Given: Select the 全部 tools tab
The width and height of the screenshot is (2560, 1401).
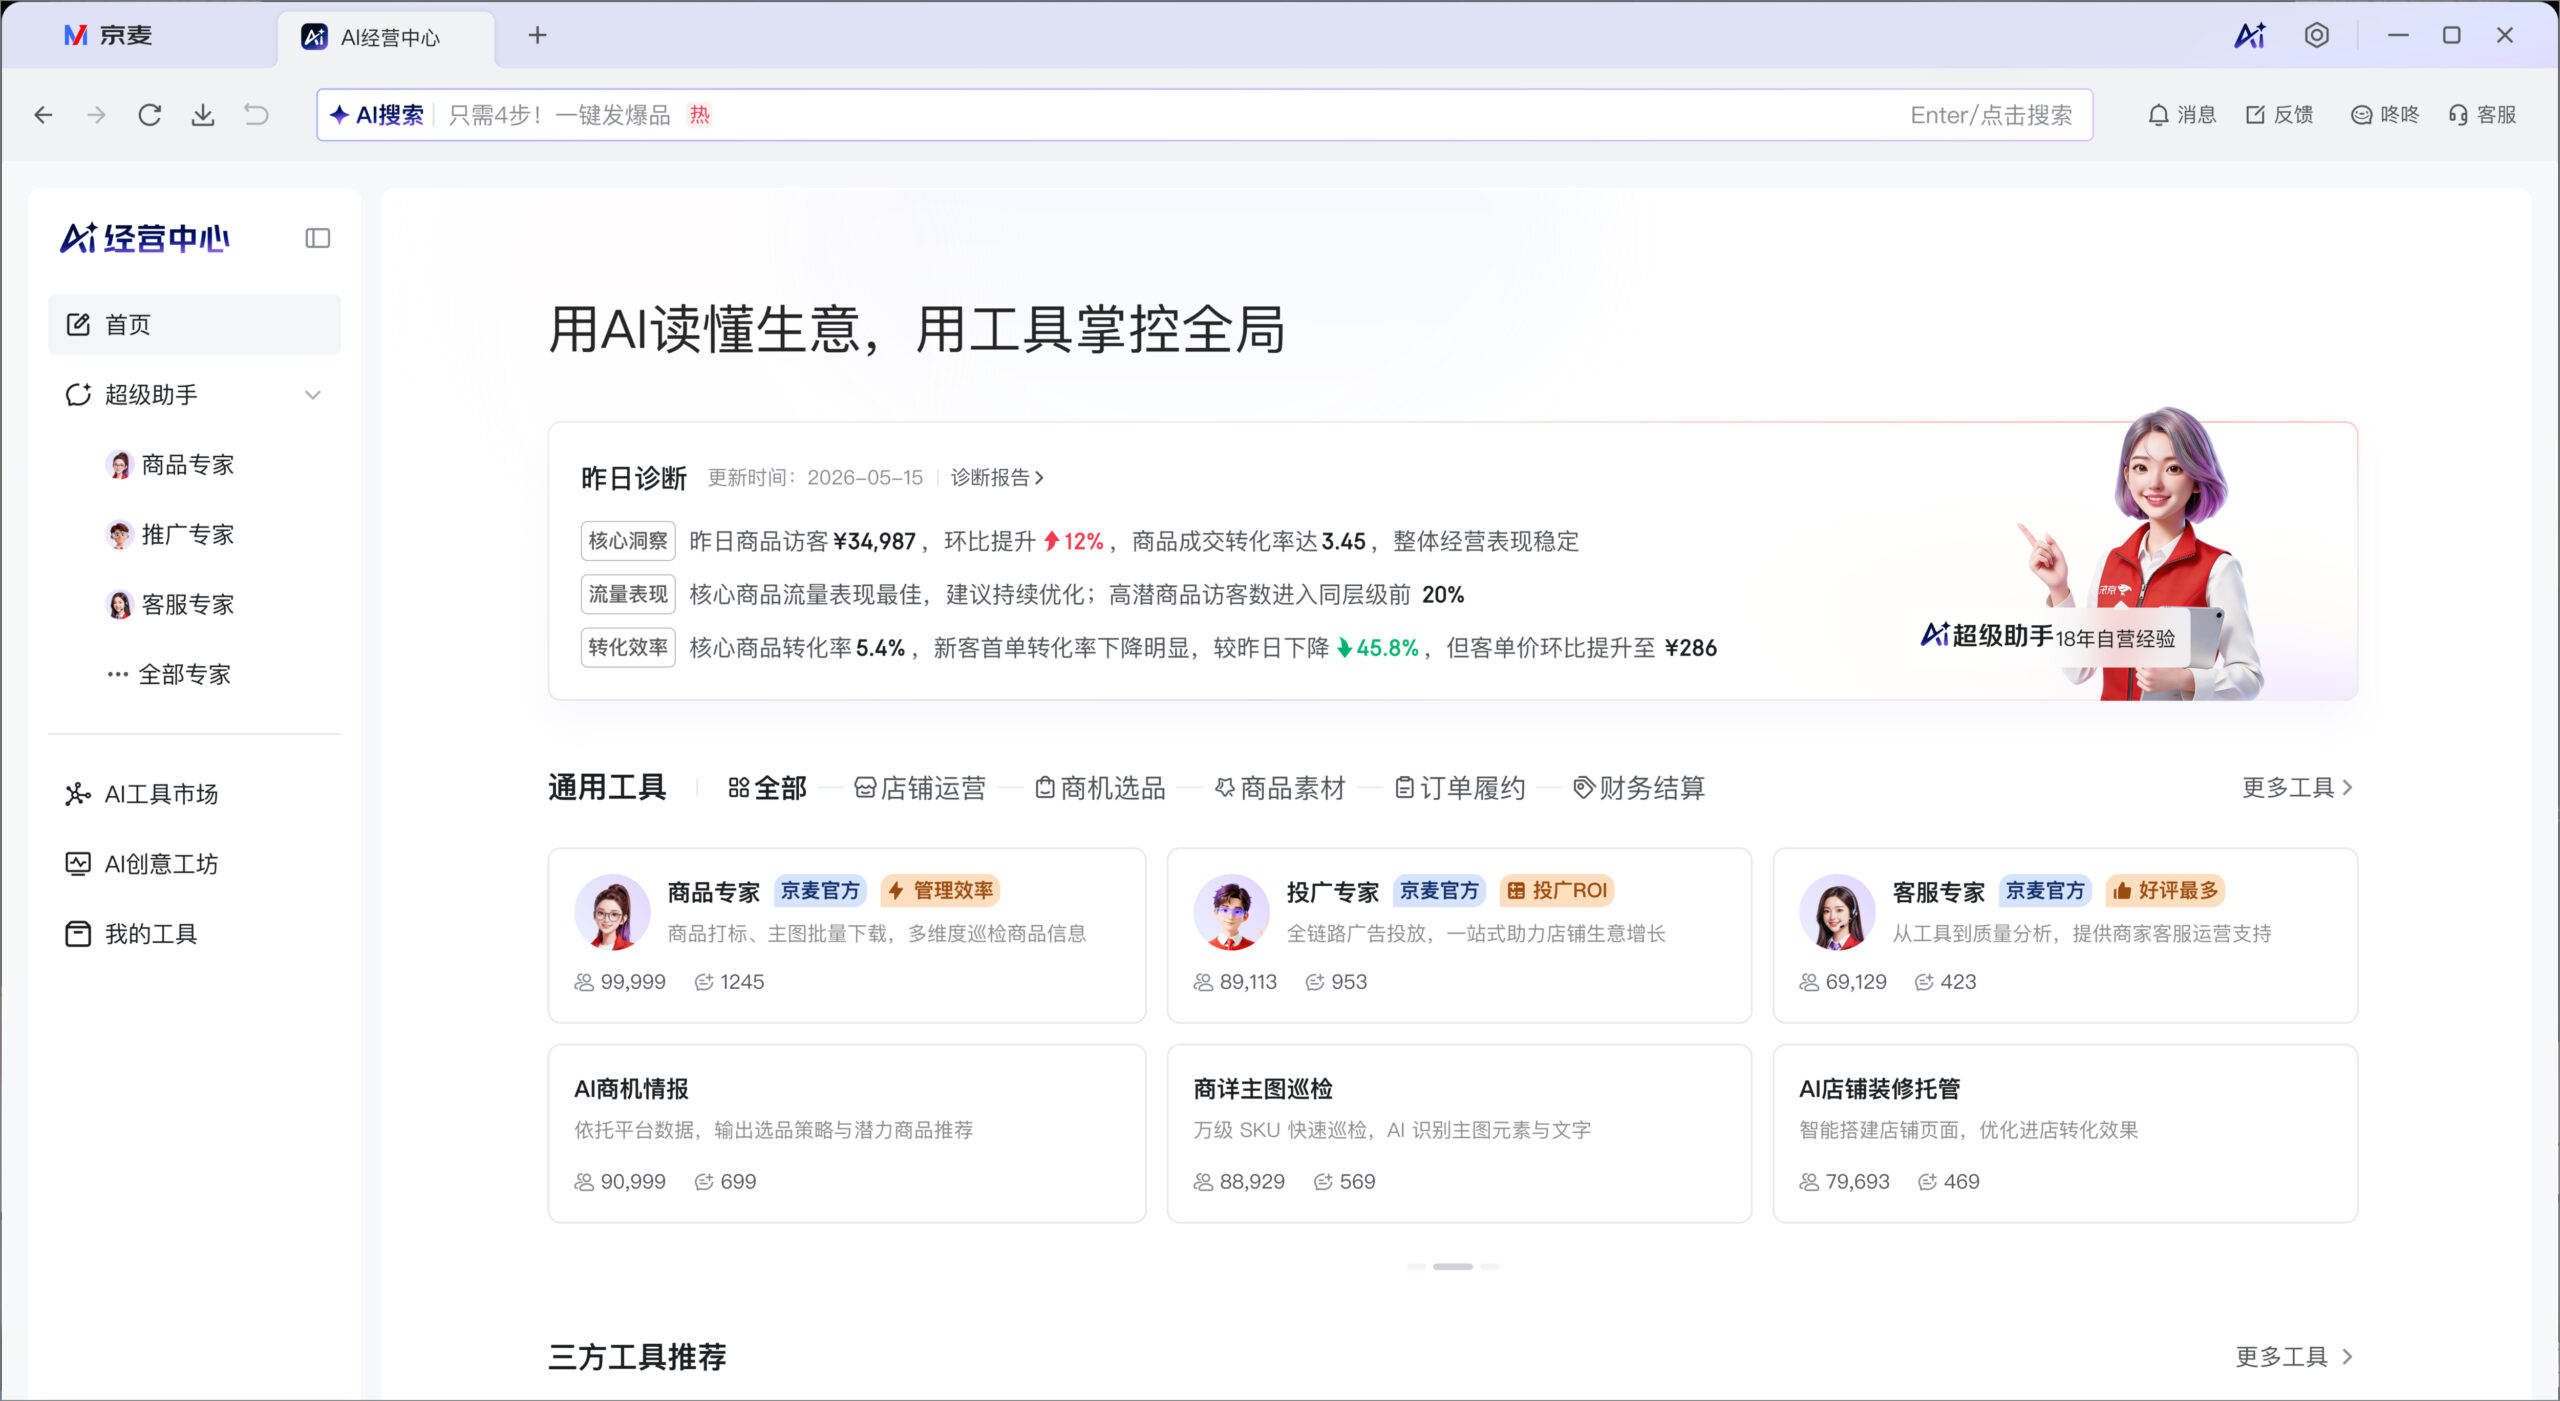Looking at the screenshot, I should coord(767,788).
